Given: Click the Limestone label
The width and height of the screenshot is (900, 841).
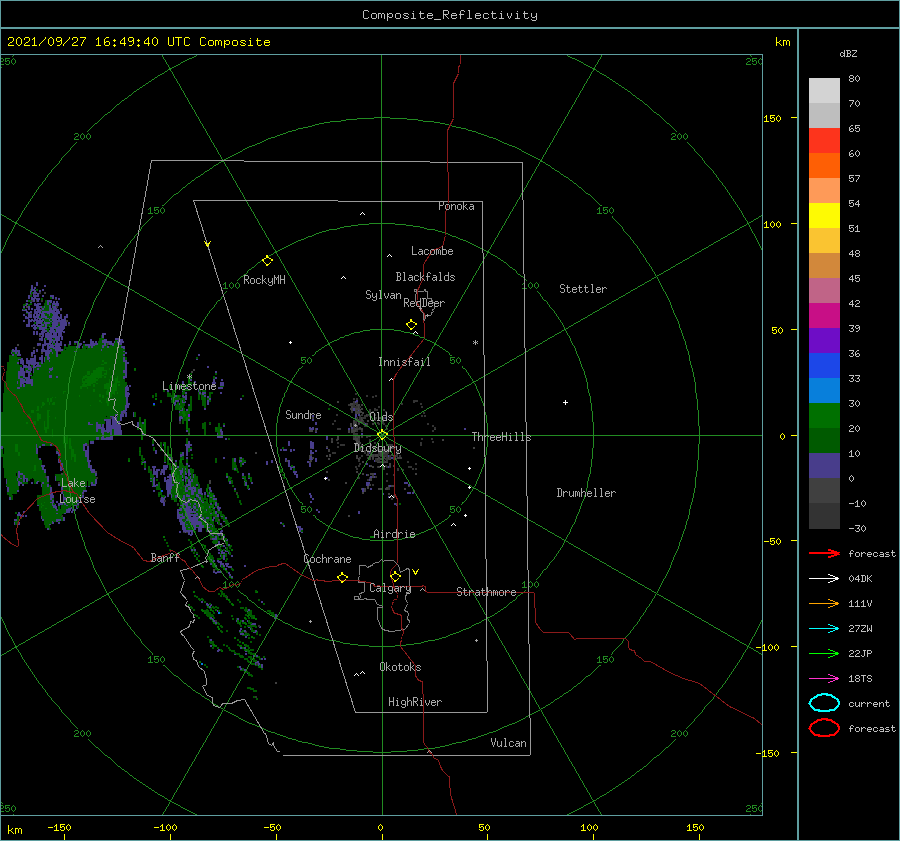Looking at the screenshot, I should coord(189,386).
